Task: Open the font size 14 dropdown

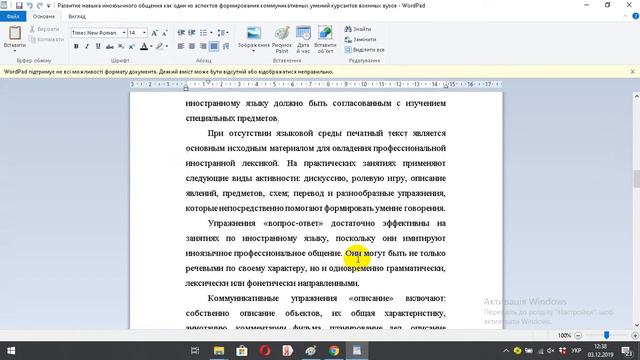Action: click(x=144, y=33)
